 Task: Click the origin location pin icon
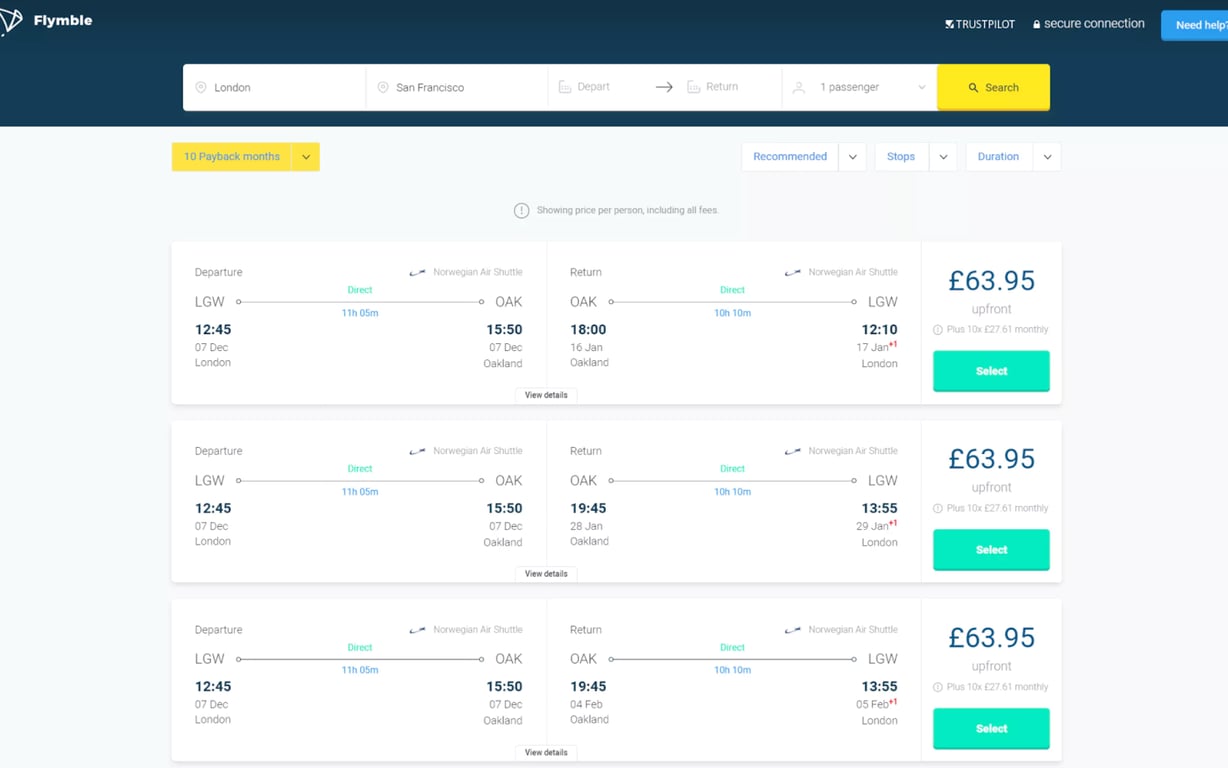point(201,88)
